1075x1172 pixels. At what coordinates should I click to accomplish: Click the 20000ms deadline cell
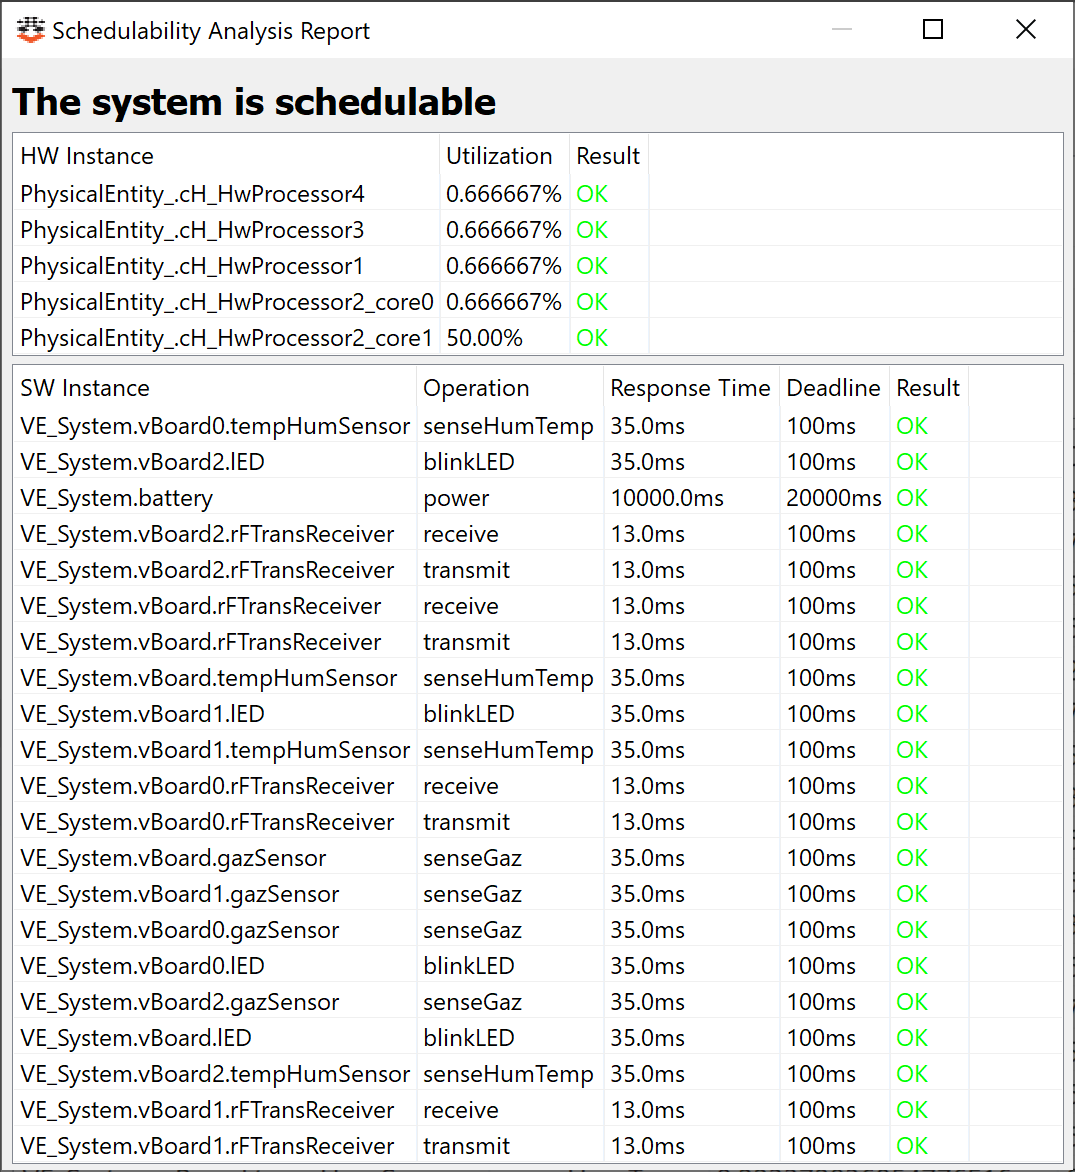pyautogui.click(x=834, y=498)
